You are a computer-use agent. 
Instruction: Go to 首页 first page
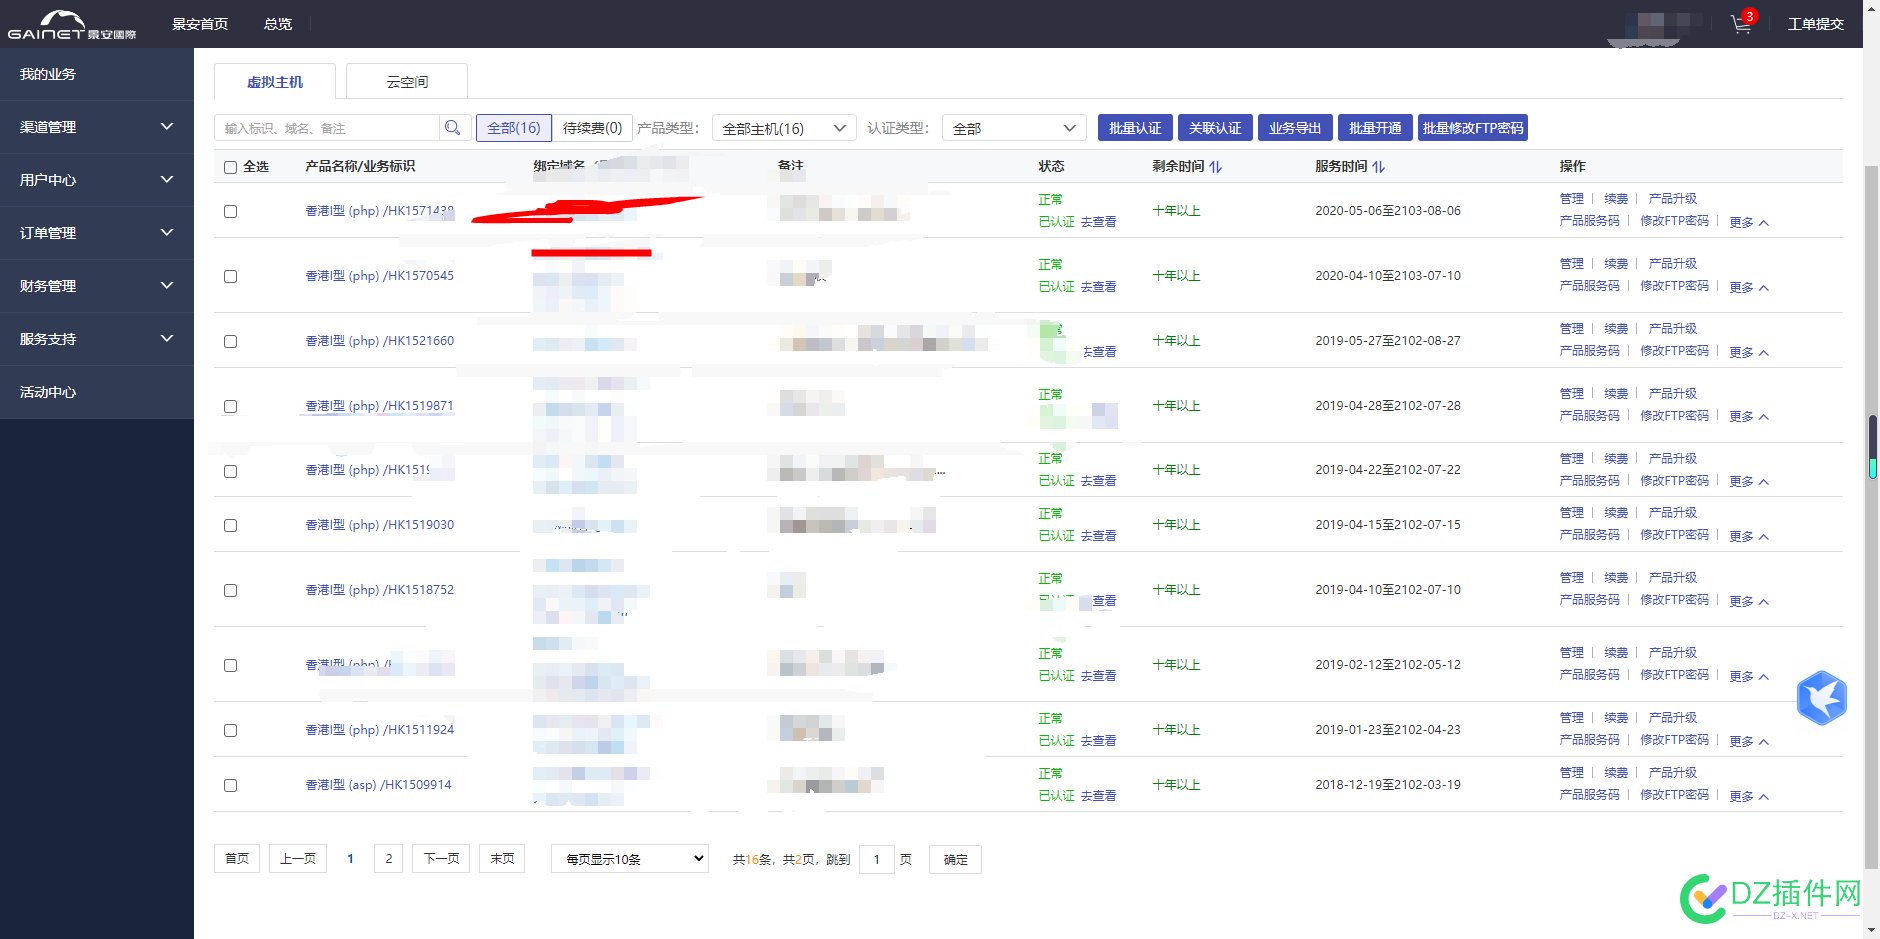(237, 859)
